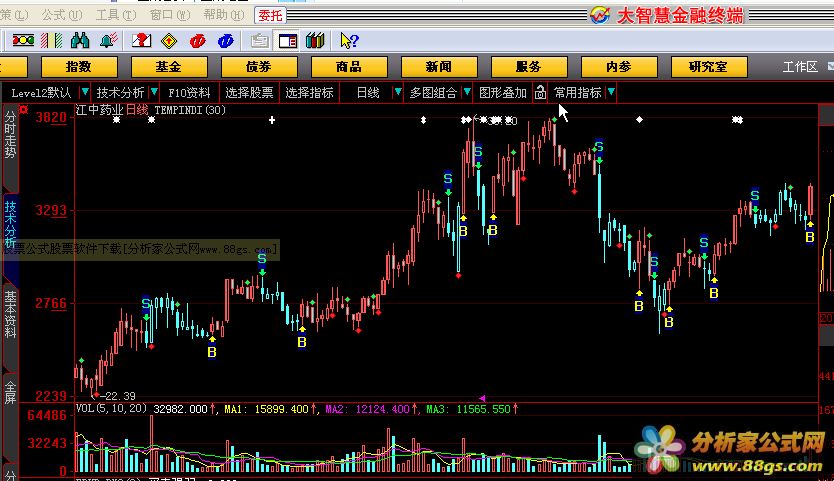Screen dimensions: 834x481
Task: Click the 大智慧 logo icon in title strip
Action: click(599, 15)
